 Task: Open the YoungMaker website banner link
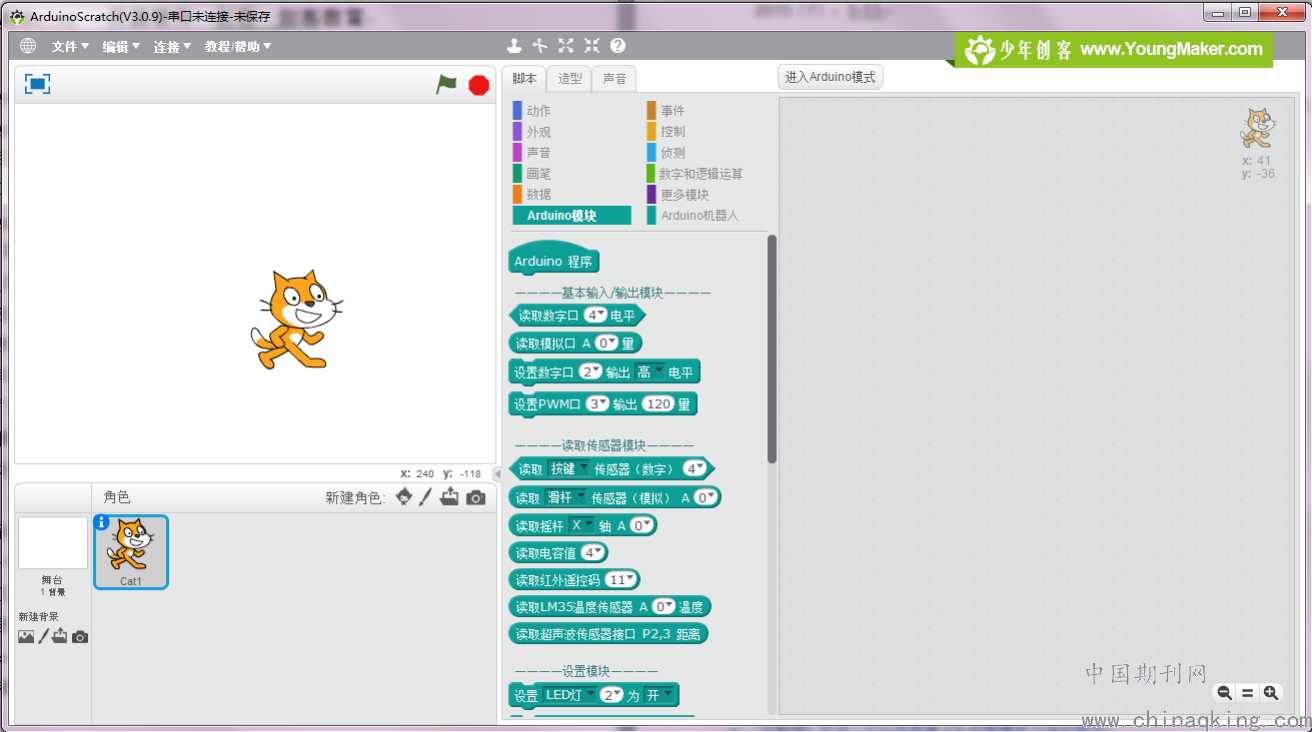[x=1114, y=49]
